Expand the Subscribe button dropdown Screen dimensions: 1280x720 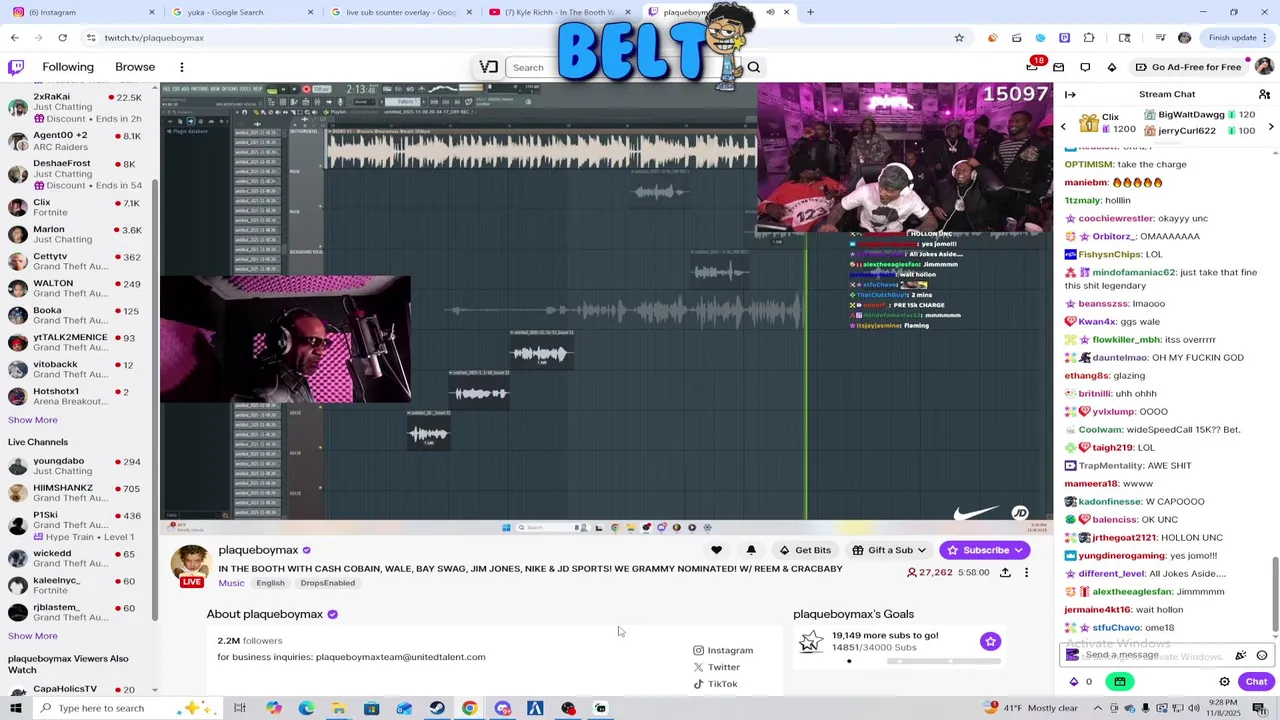click(1018, 550)
